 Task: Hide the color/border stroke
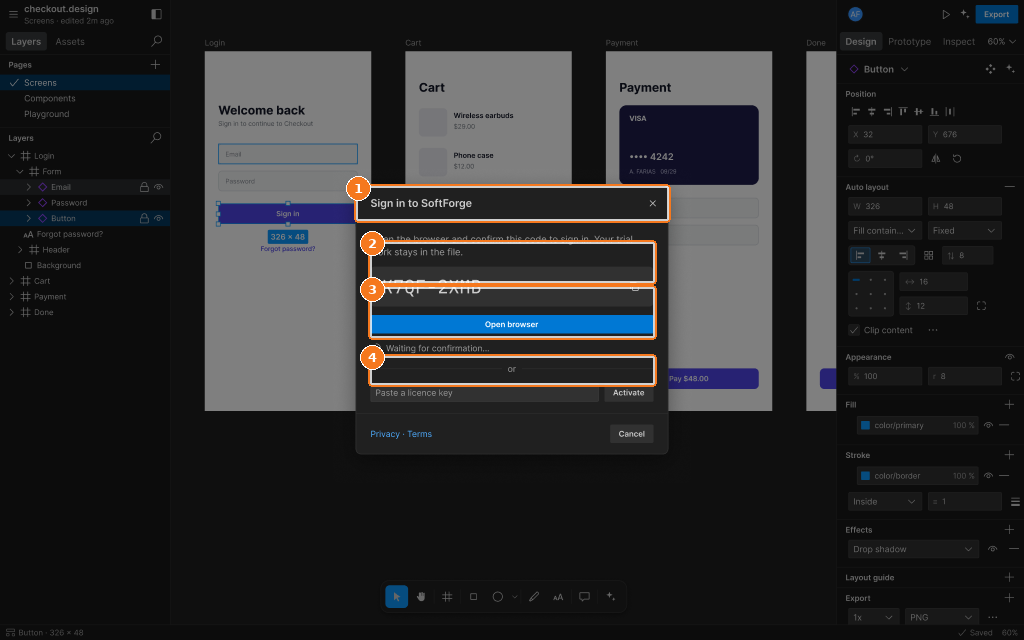coord(988,475)
